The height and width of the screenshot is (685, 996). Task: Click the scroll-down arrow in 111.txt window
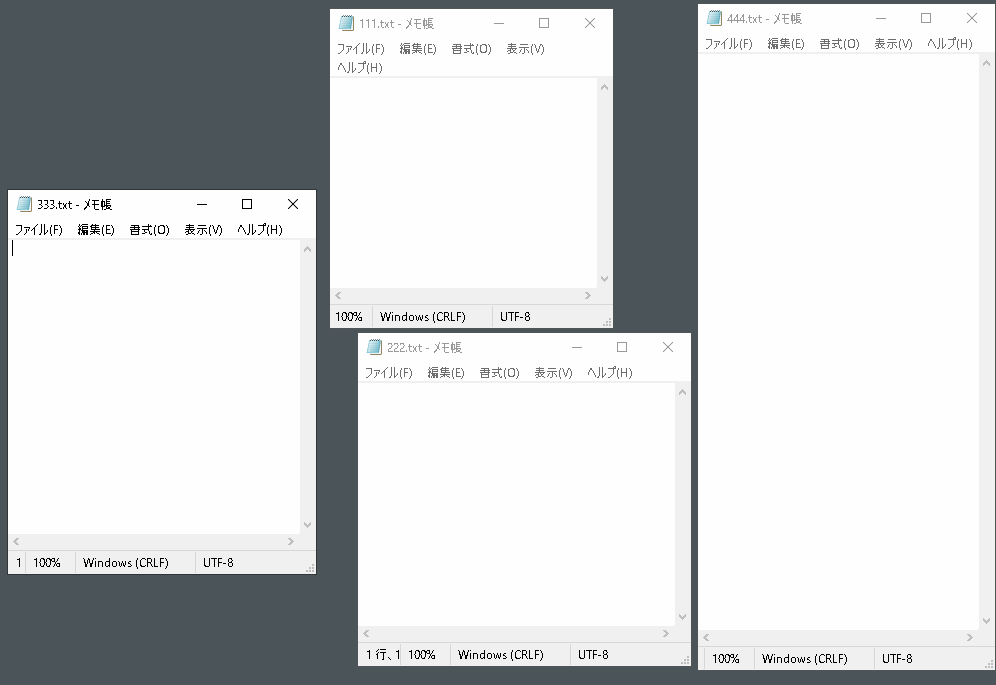(x=604, y=278)
